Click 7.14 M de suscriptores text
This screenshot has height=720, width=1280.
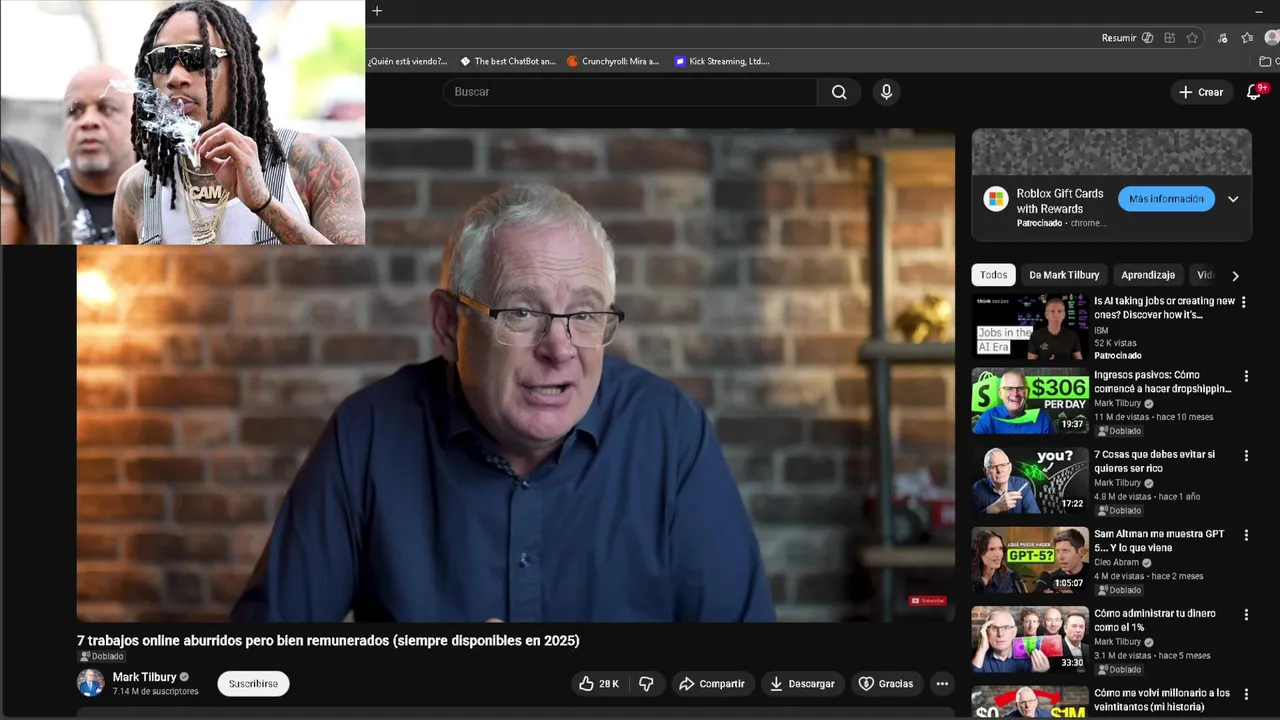(155, 692)
